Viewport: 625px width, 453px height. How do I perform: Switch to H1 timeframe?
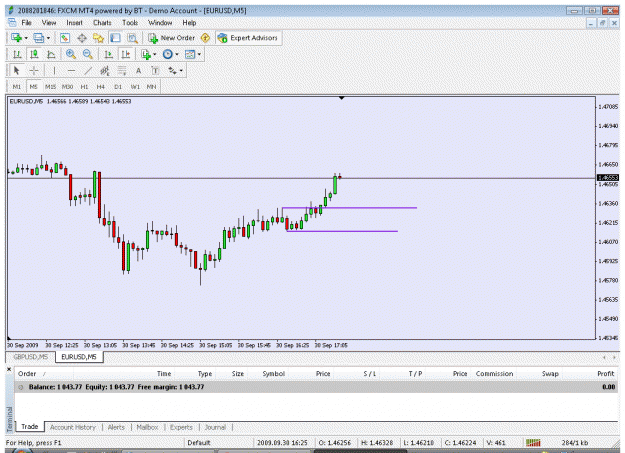click(x=84, y=87)
